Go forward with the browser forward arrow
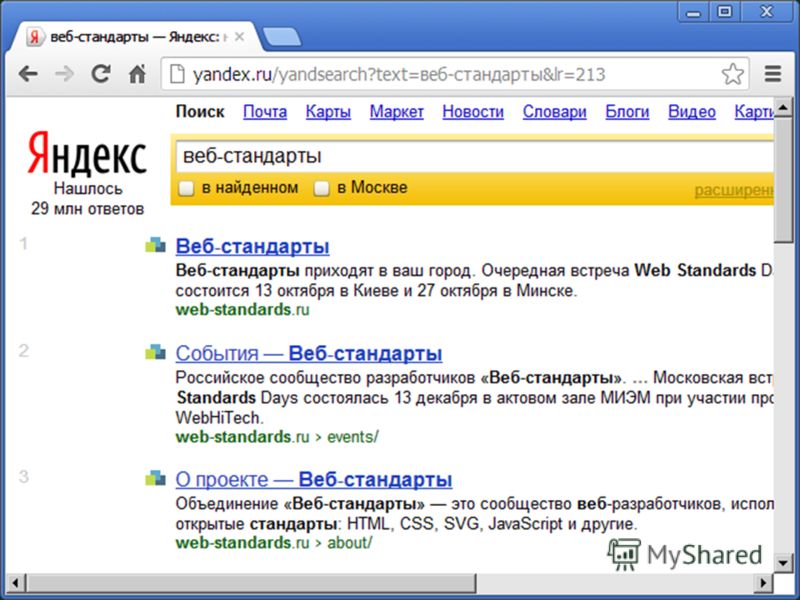Viewport: 800px width, 600px height. point(64,74)
